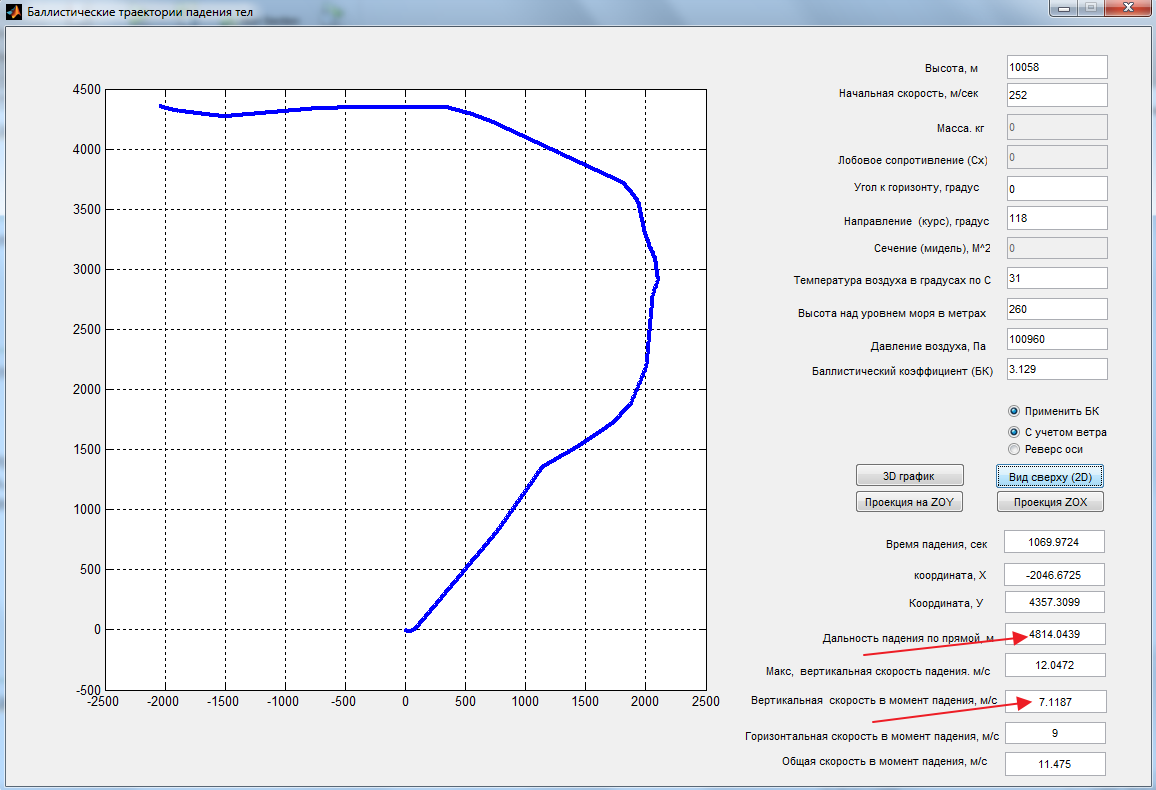Click the disabled 'Масса, кг' field

tap(1056, 127)
